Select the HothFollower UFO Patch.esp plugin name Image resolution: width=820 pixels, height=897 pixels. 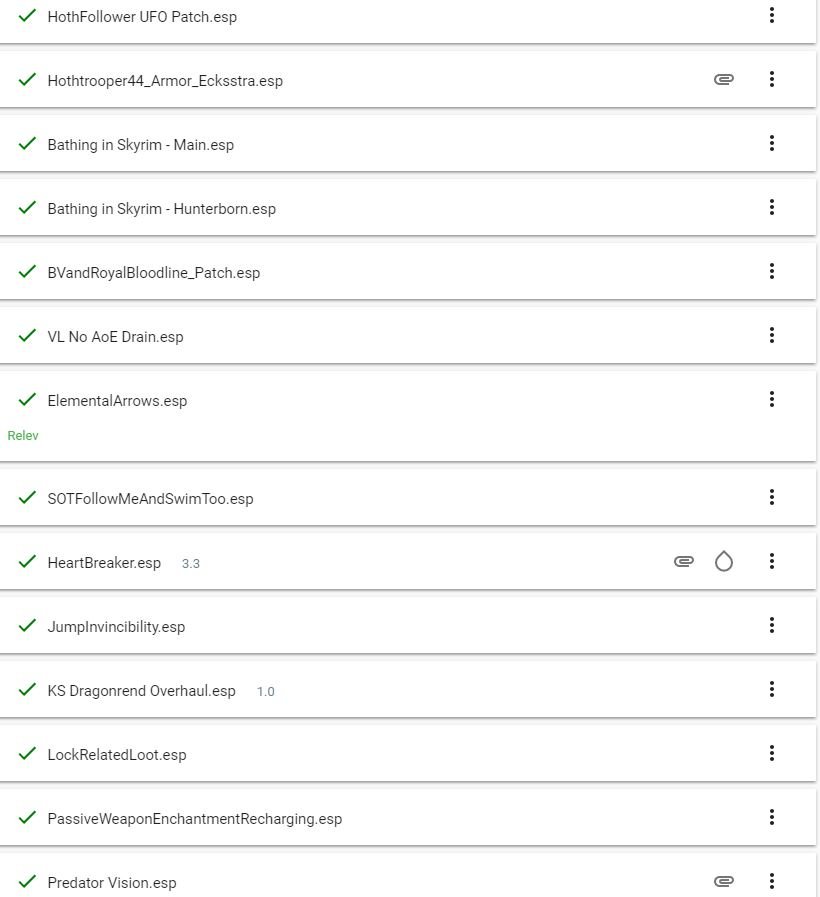[142, 17]
